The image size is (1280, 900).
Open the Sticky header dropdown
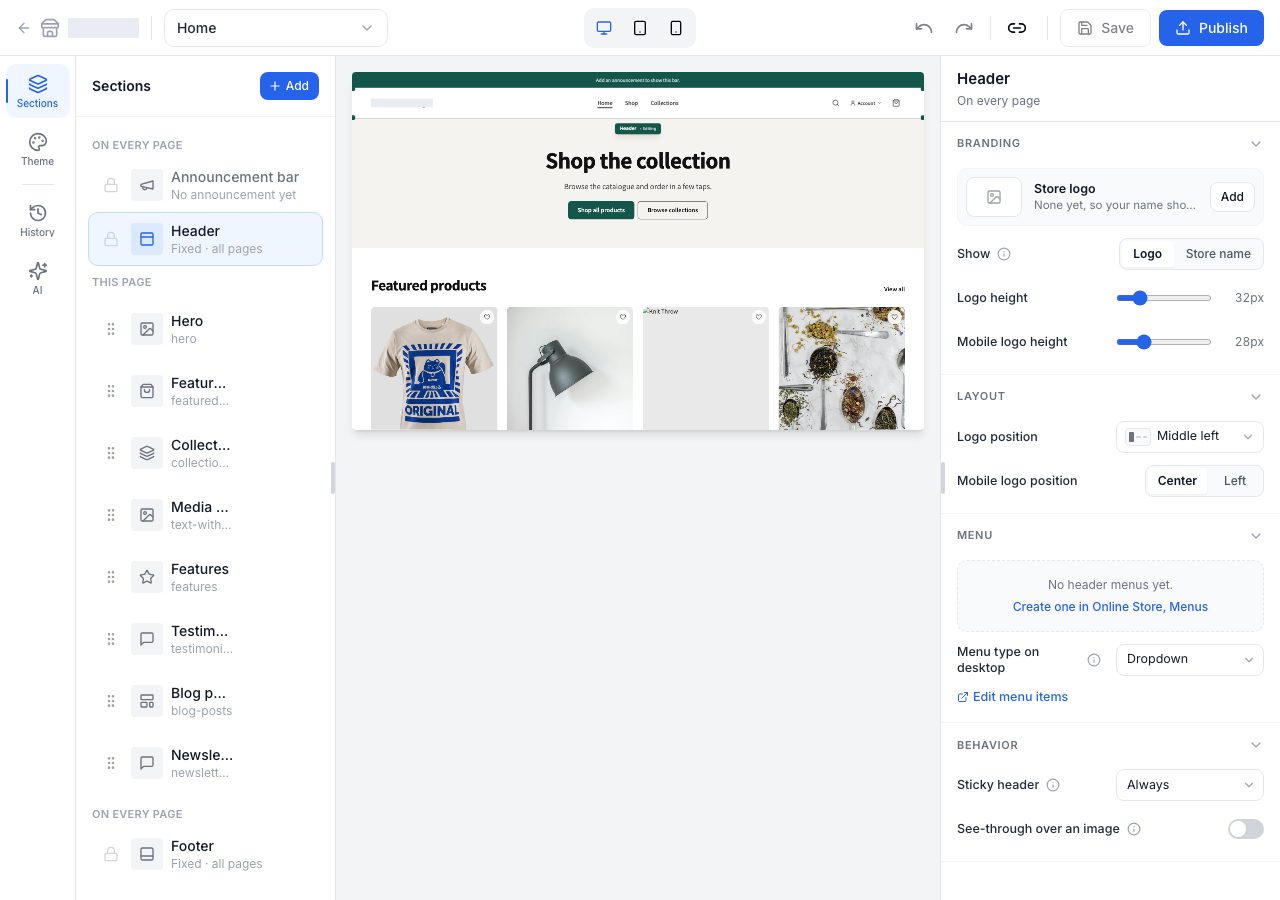coord(1190,785)
